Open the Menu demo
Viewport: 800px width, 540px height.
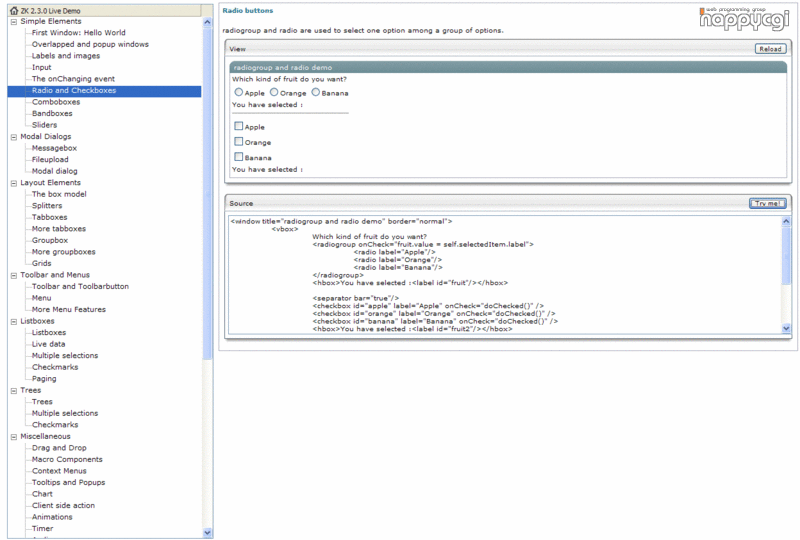[x=41, y=298]
